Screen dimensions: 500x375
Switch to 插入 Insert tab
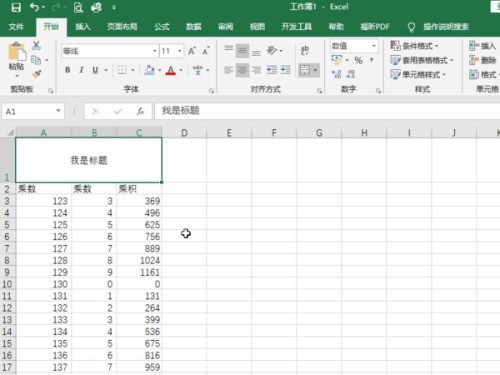(x=83, y=27)
